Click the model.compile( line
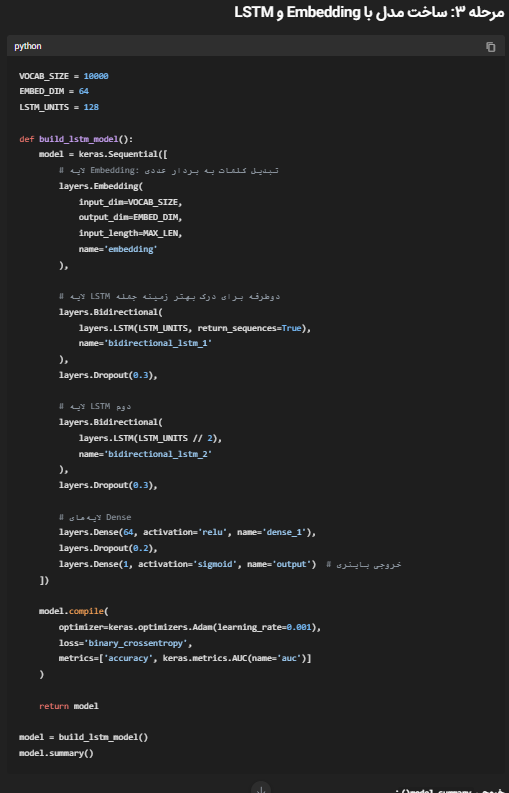 coord(74,611)
